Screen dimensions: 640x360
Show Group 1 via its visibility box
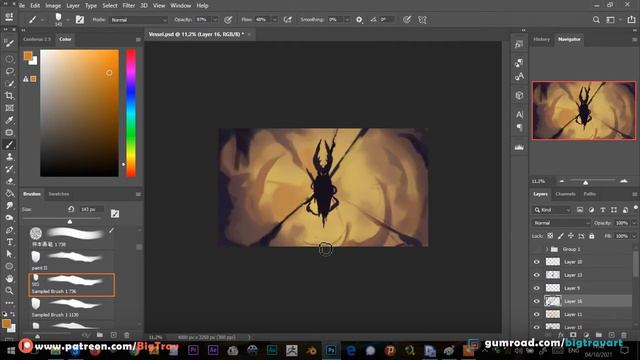click(x=537, y=249)
